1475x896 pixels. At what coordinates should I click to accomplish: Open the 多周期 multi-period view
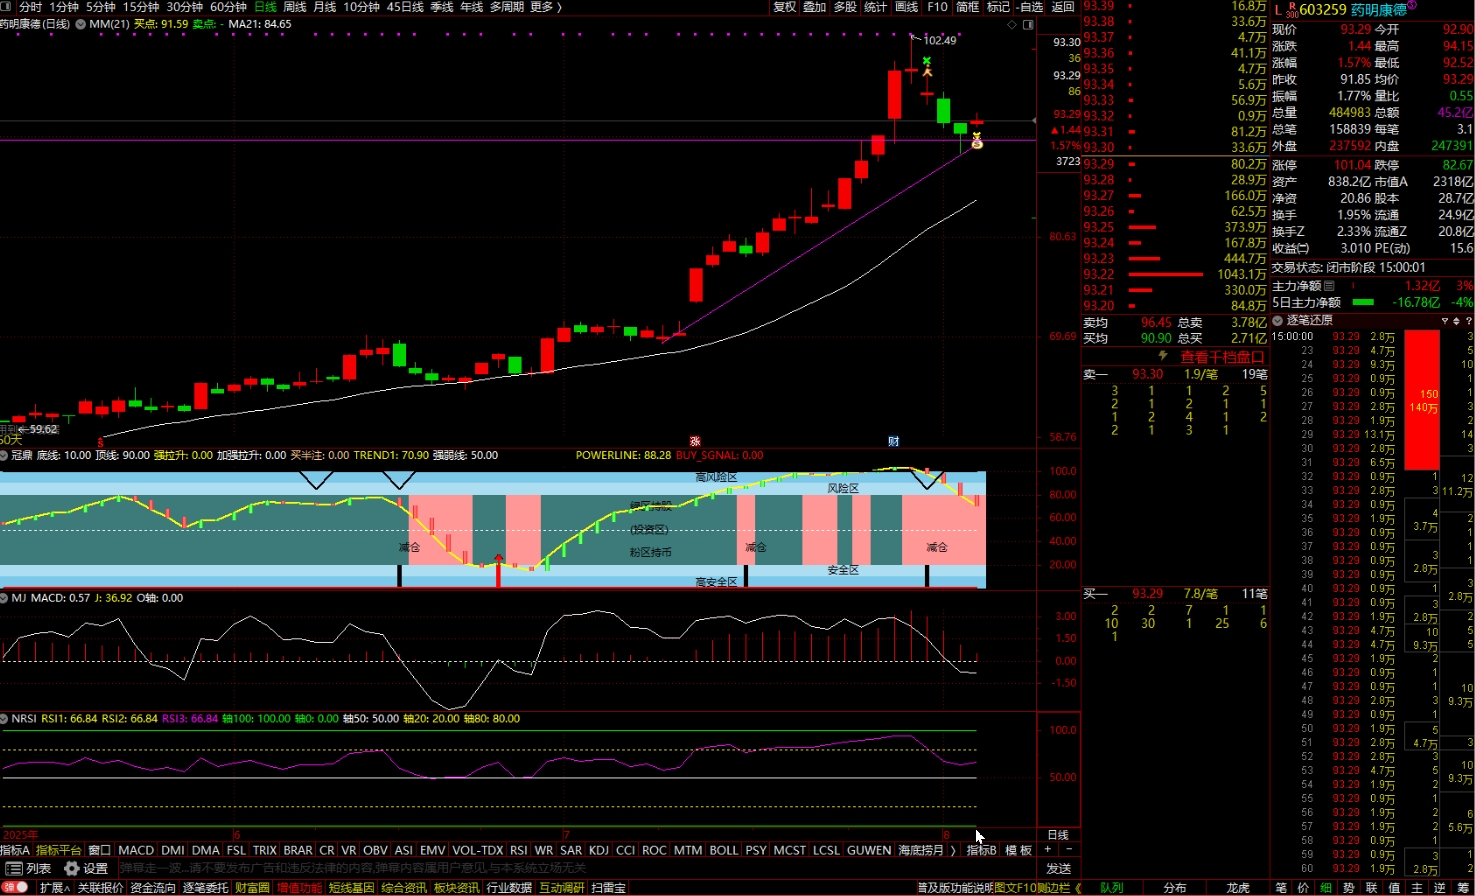(507, 7)
